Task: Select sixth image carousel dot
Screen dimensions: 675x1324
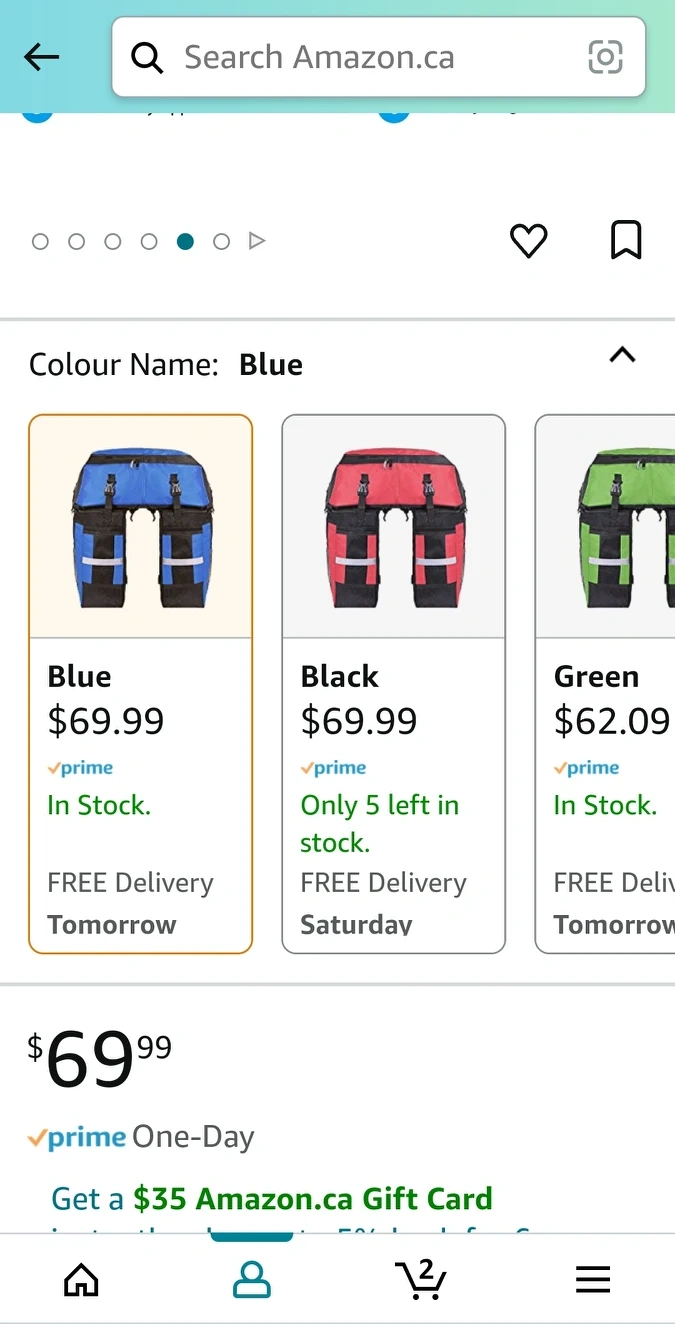Action: (x=222, y=241)
